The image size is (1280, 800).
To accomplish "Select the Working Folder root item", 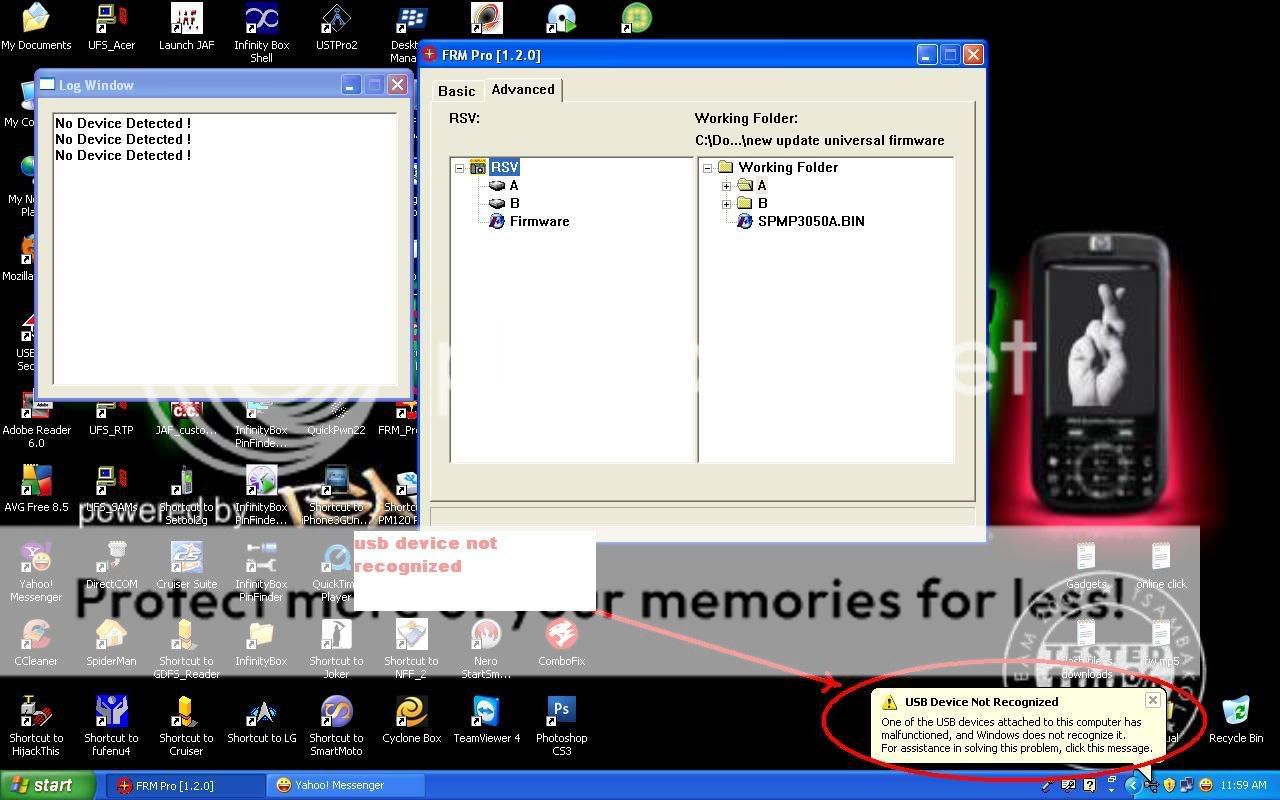I will coord(788,167).
